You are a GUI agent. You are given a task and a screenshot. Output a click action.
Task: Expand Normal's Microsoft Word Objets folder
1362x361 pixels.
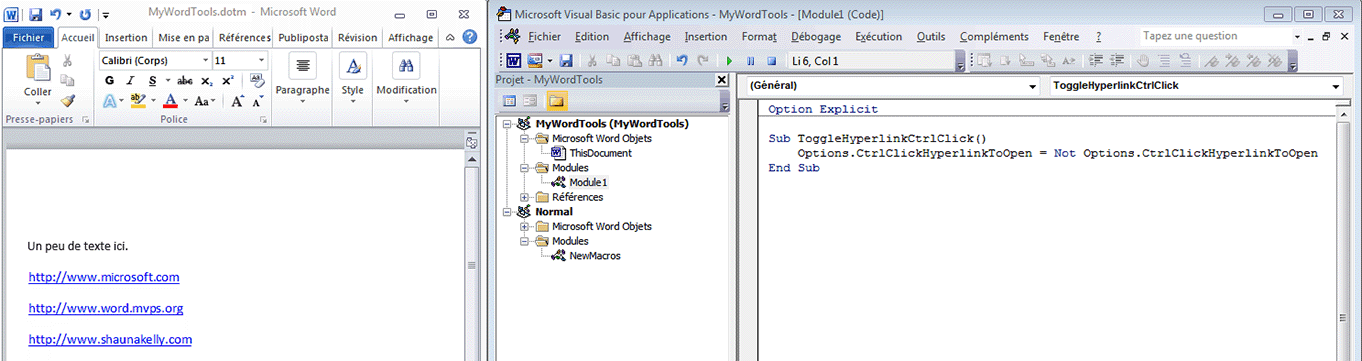click(x=525, y=227)
